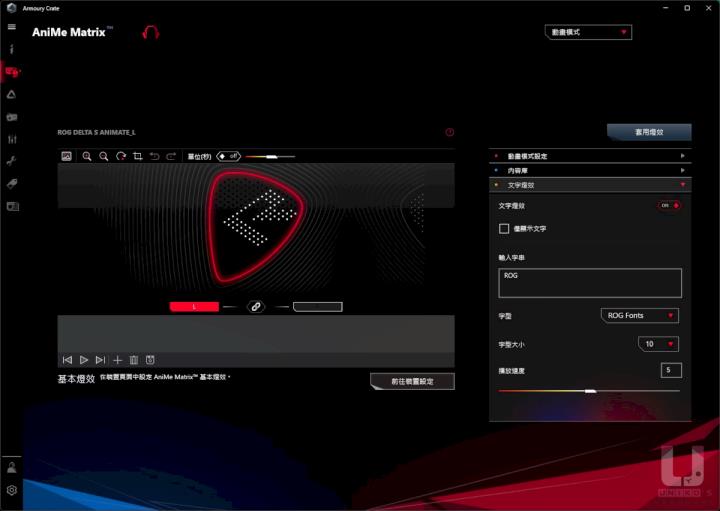Open the wrench tools icon in sidebar

click(x=11, y=161)
